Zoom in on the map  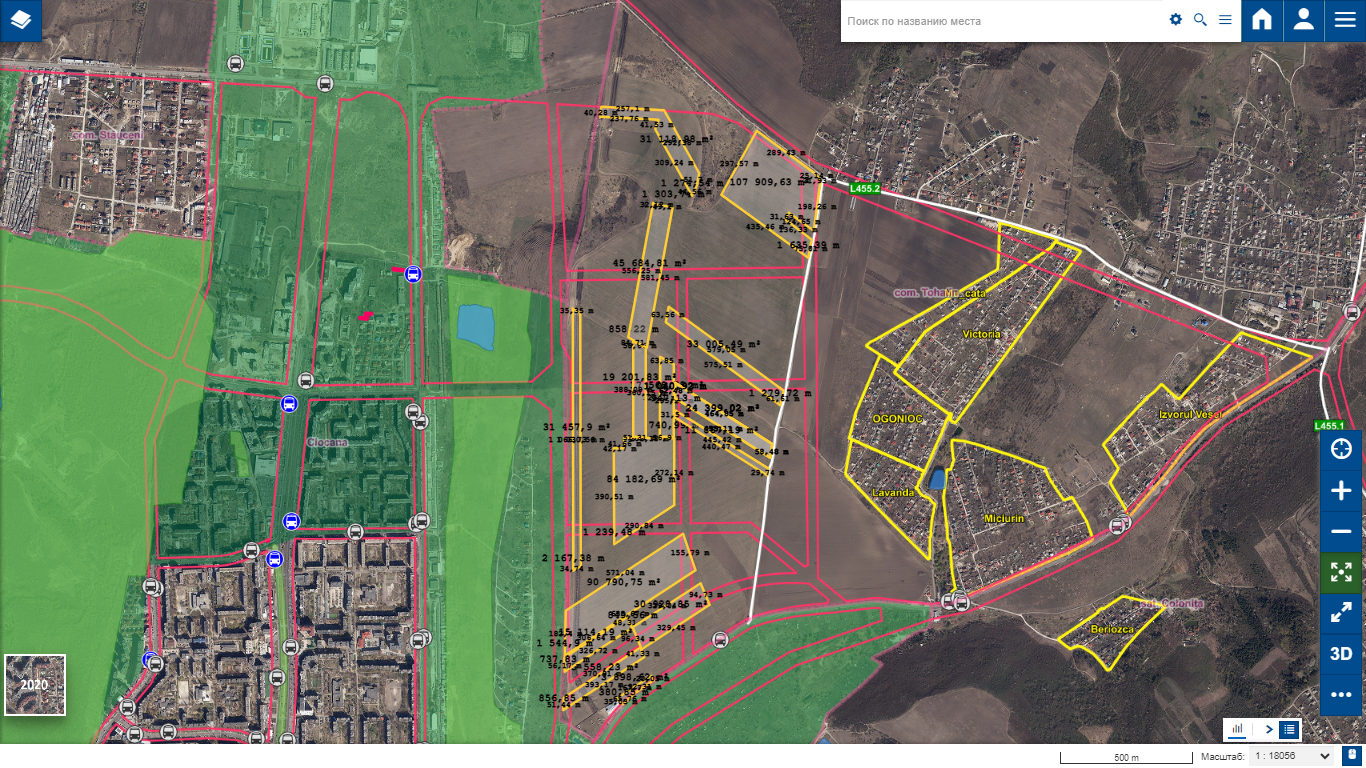[x=1341, y=490]
